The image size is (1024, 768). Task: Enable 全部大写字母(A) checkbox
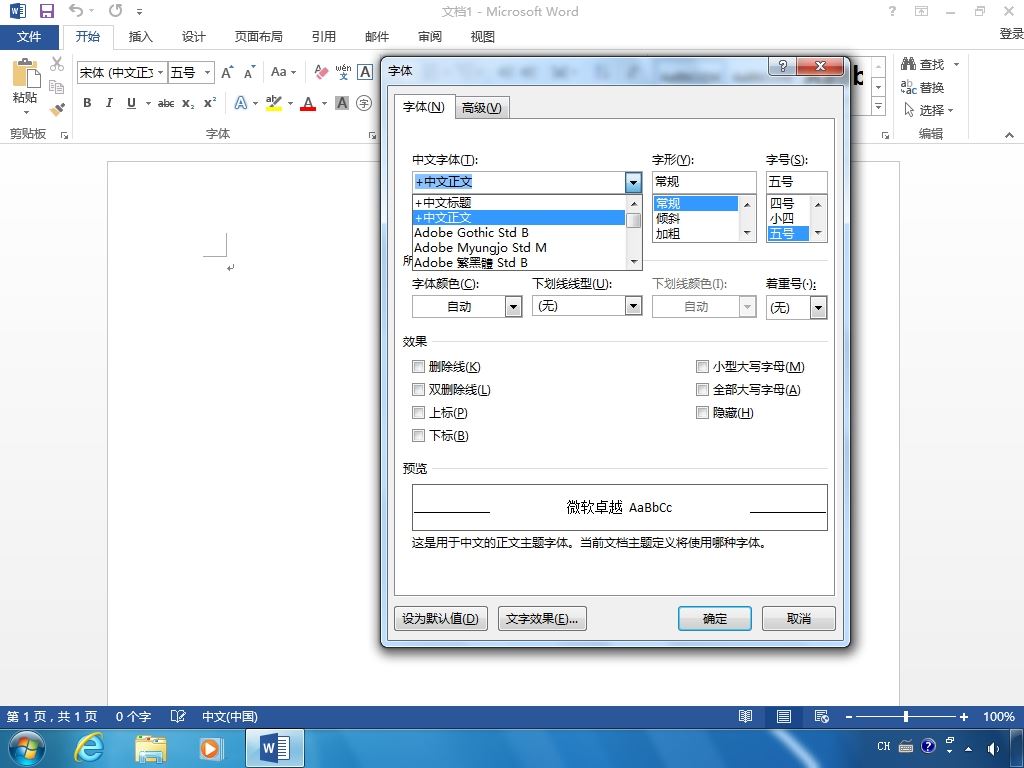point(702,389)
